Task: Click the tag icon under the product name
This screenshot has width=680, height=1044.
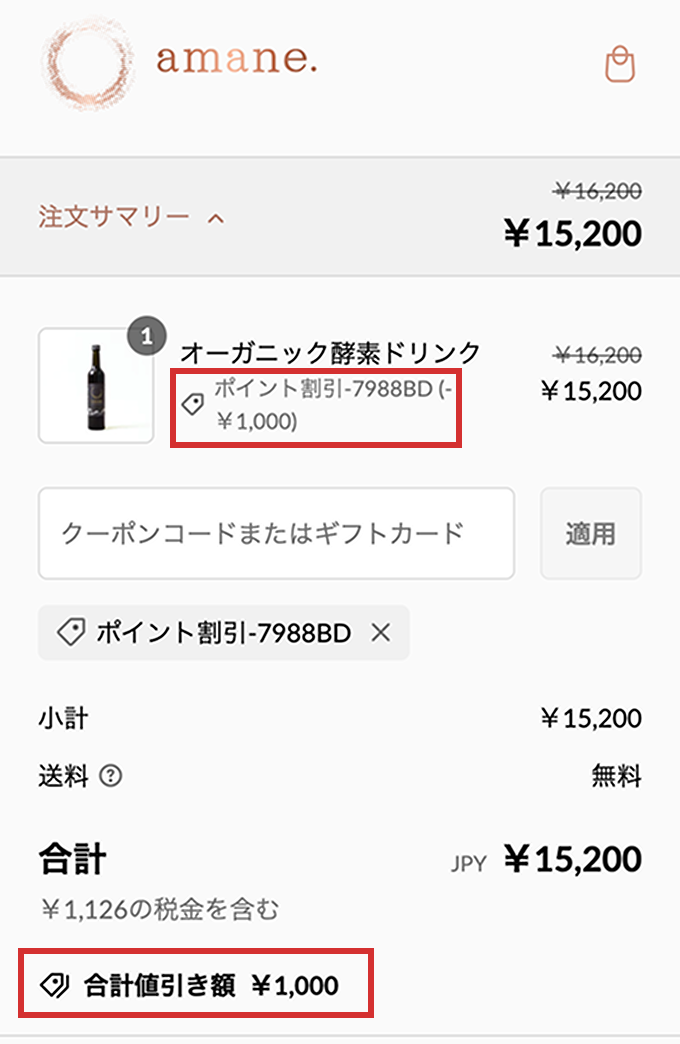Action: point(193,403)
